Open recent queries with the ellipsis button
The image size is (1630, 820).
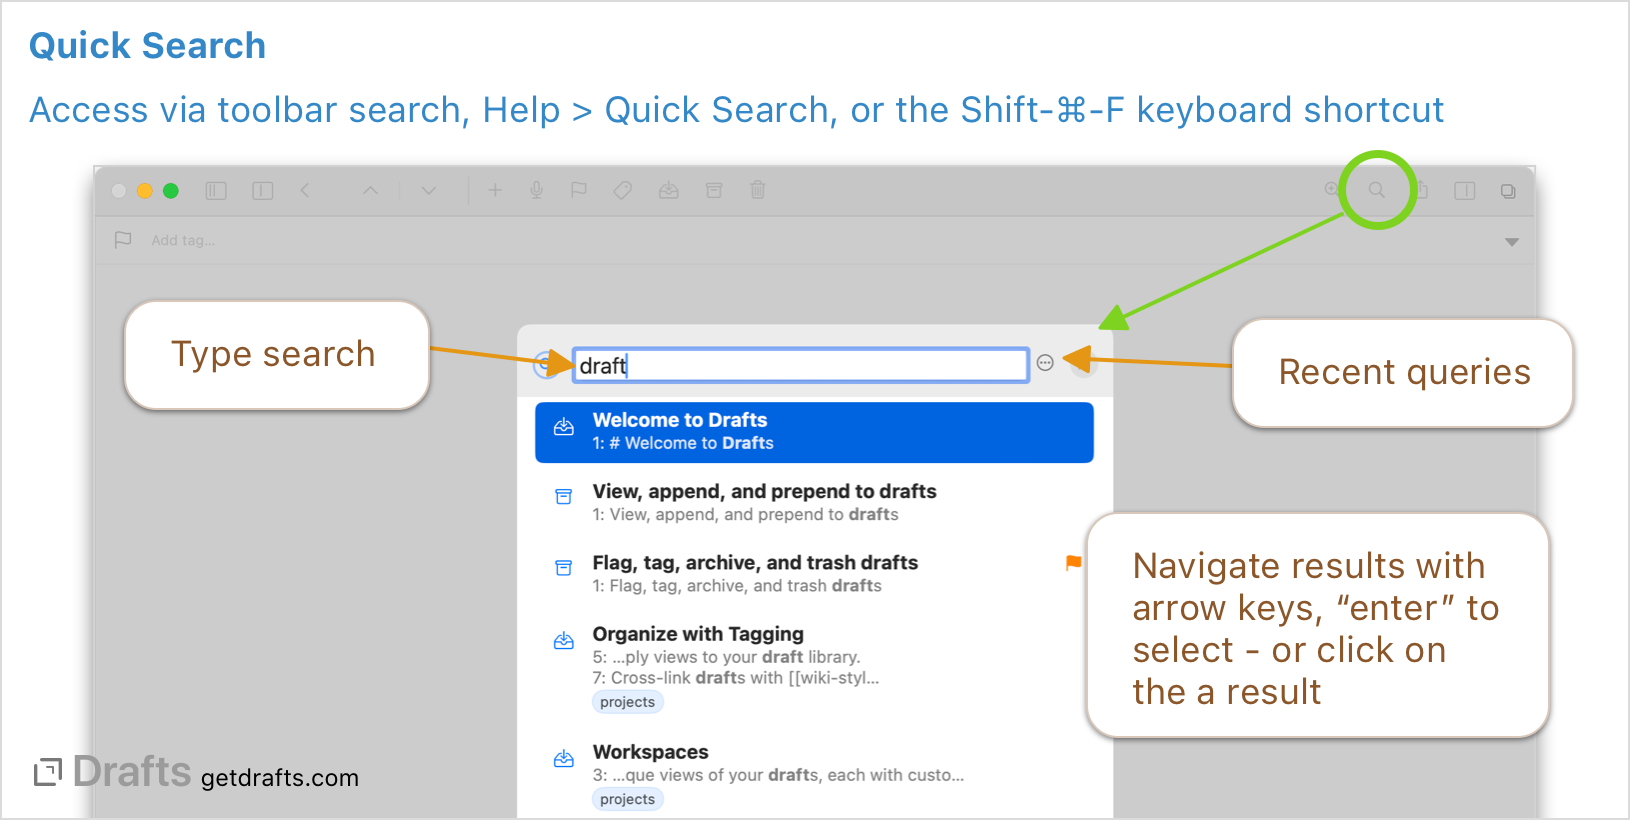[1045, 363]
